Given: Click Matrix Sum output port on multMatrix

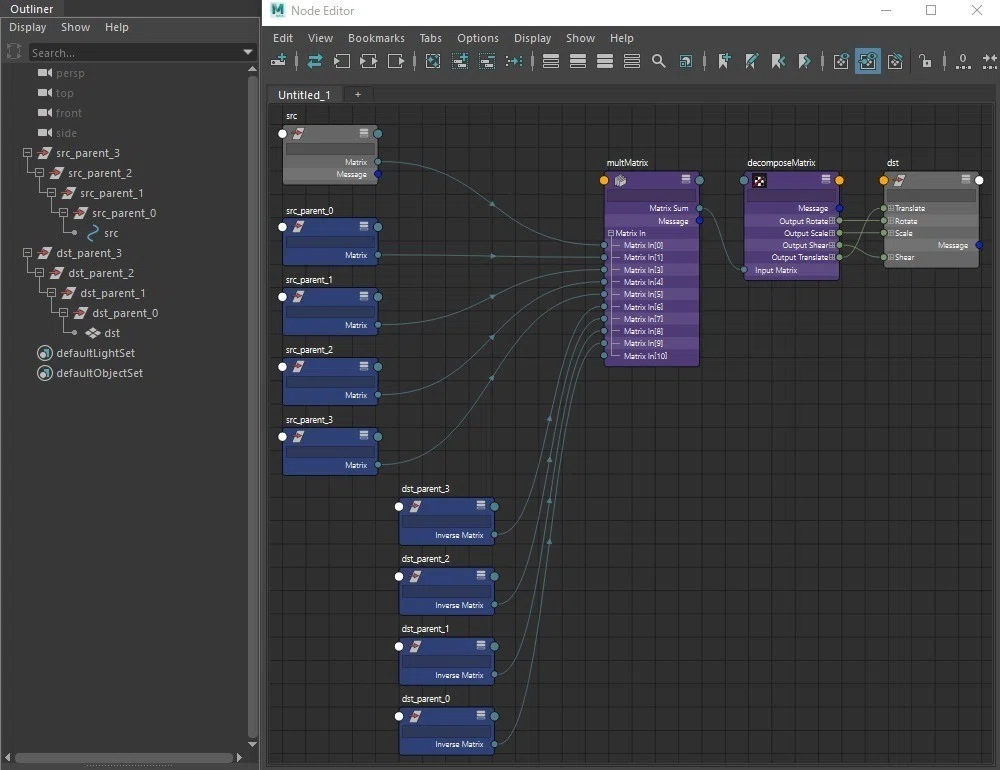Looking at the screenshot, I should click(700, 208).
